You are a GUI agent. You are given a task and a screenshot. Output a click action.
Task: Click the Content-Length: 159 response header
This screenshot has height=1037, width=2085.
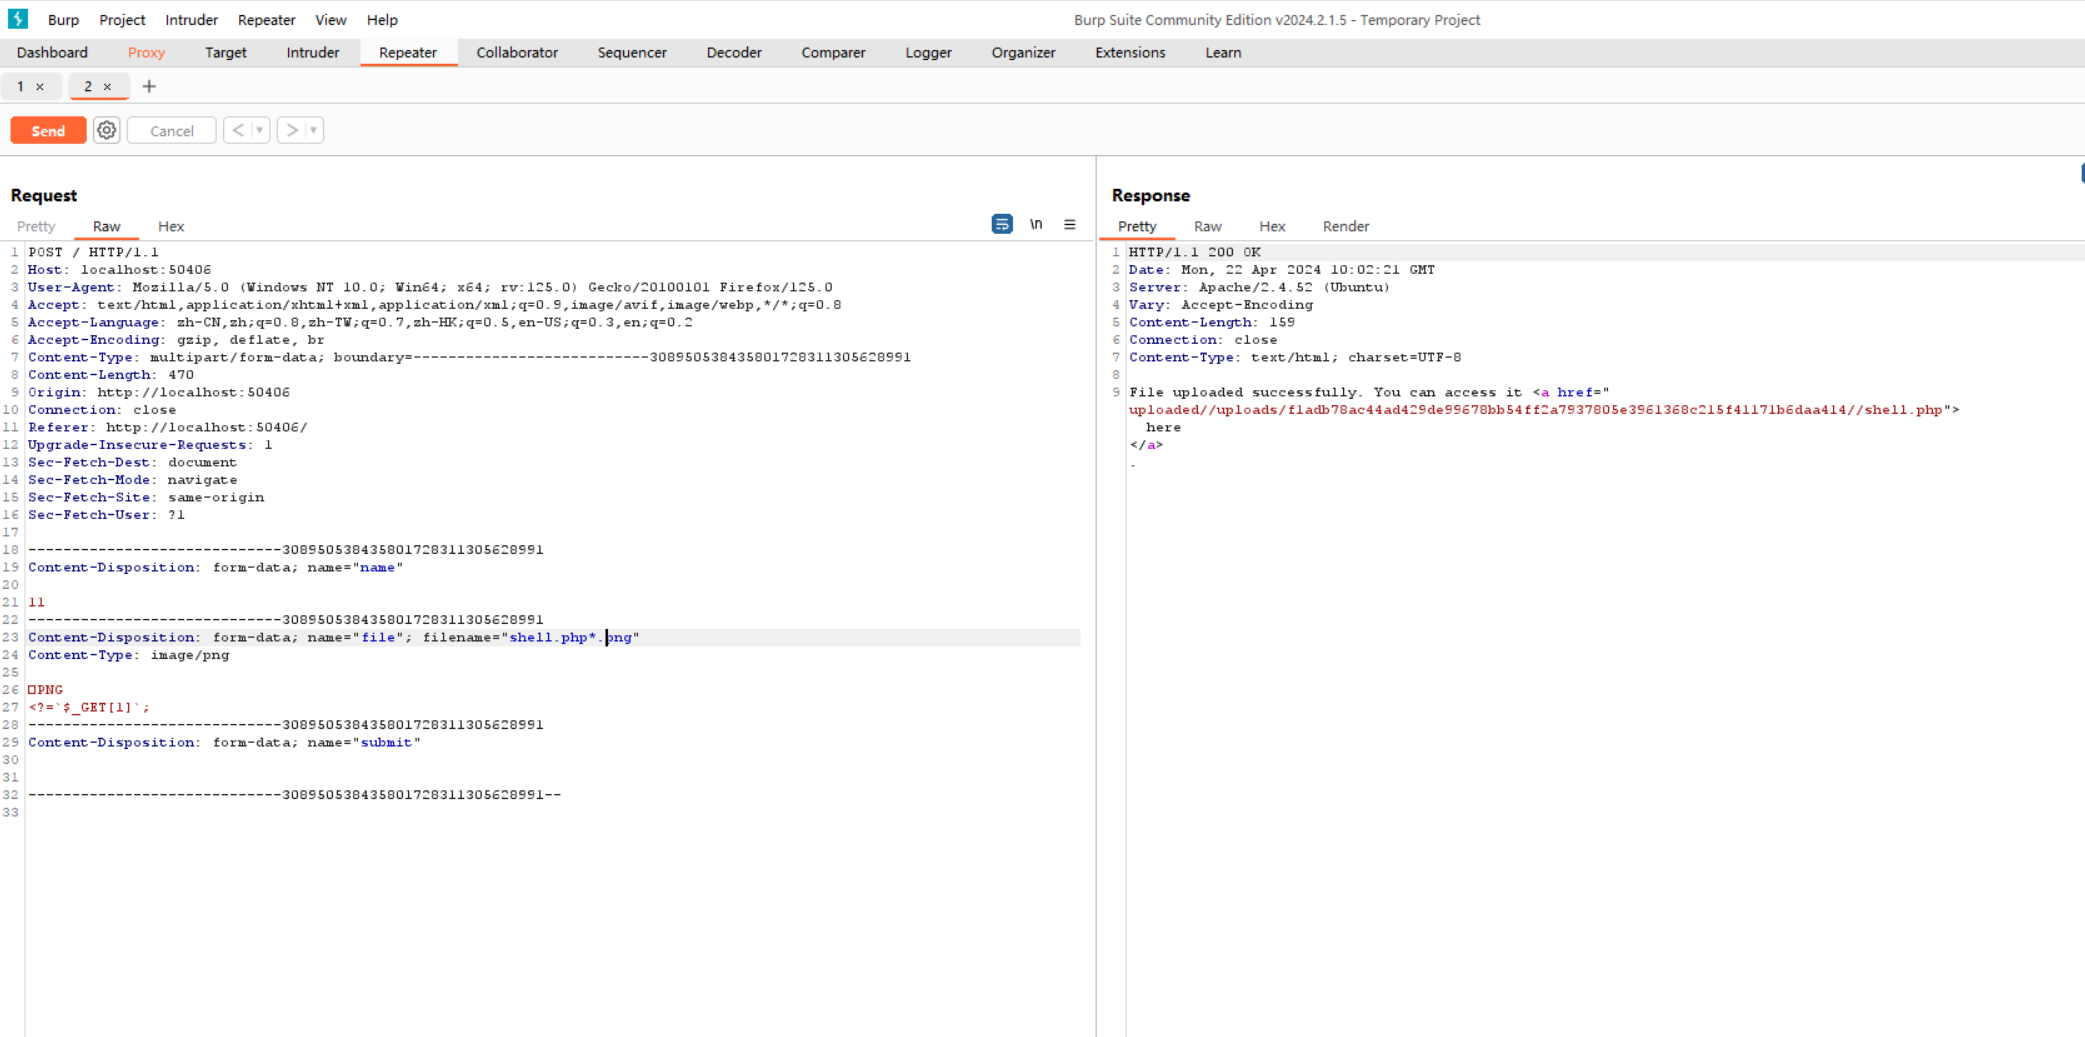click(1212, 323)
